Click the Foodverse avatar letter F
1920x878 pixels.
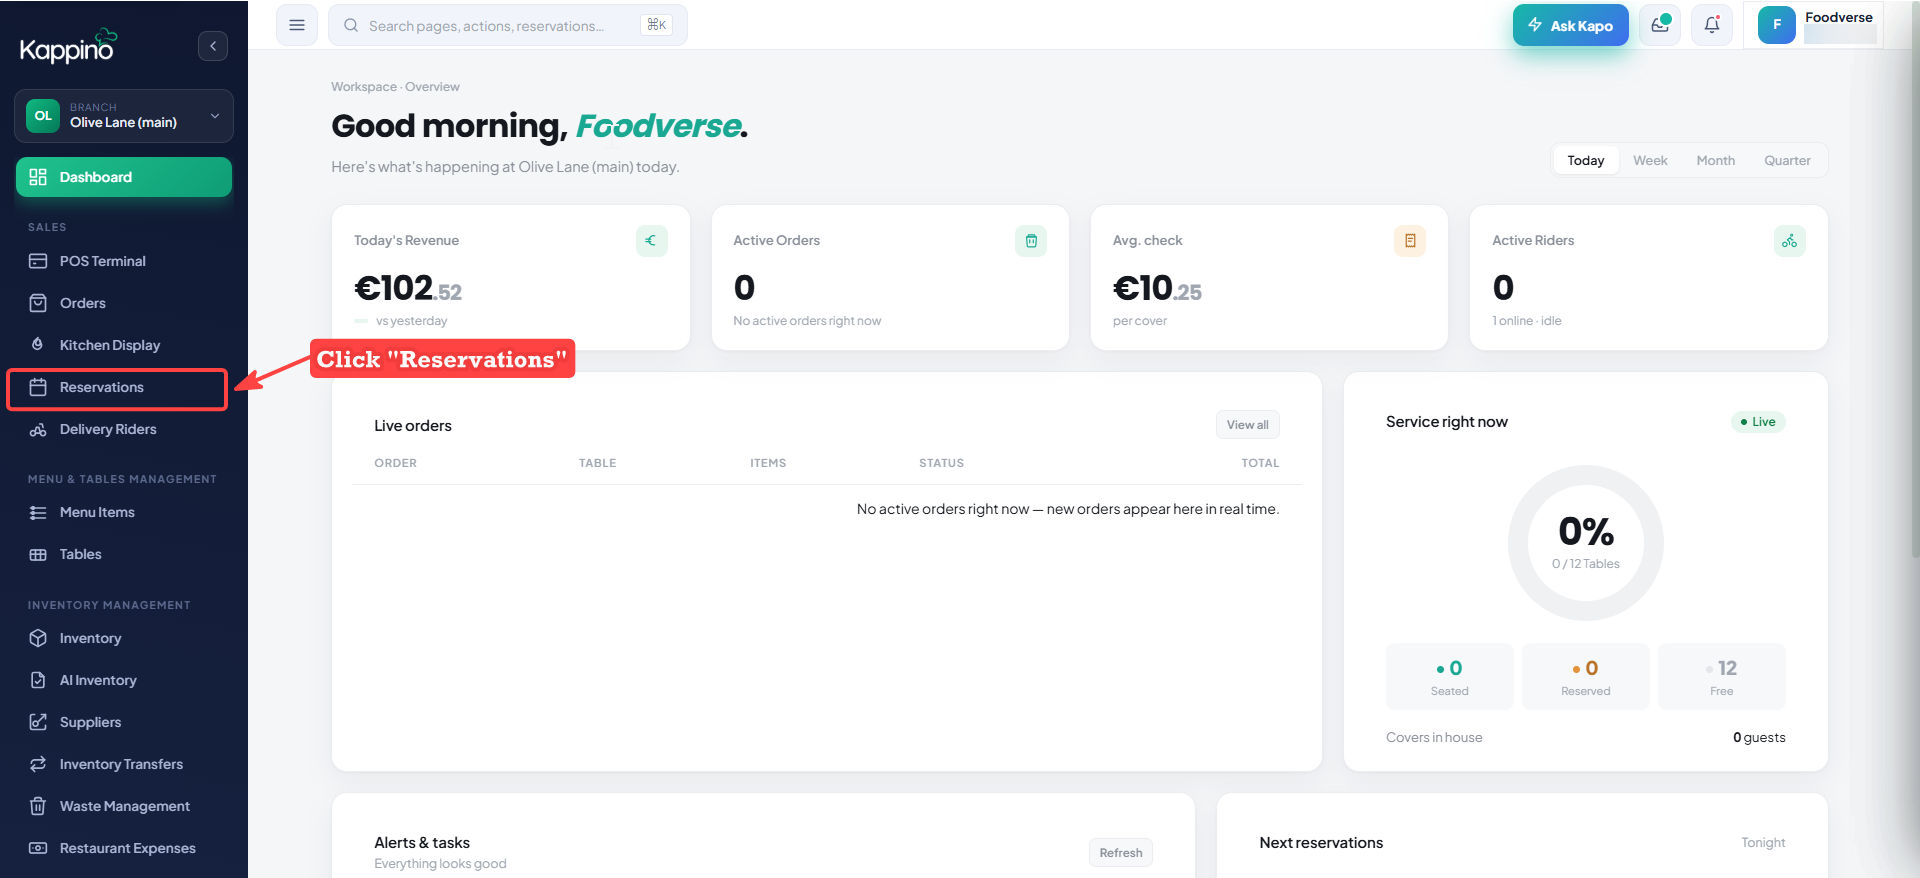1777,25
